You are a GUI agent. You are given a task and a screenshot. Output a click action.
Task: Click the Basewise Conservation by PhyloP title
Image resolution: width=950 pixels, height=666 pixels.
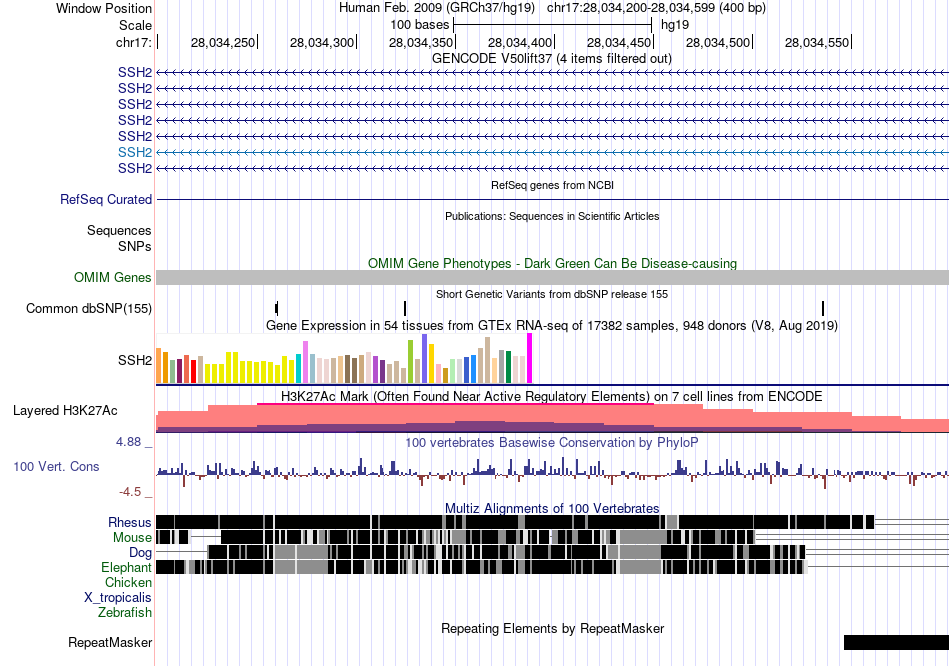[552, 443]
